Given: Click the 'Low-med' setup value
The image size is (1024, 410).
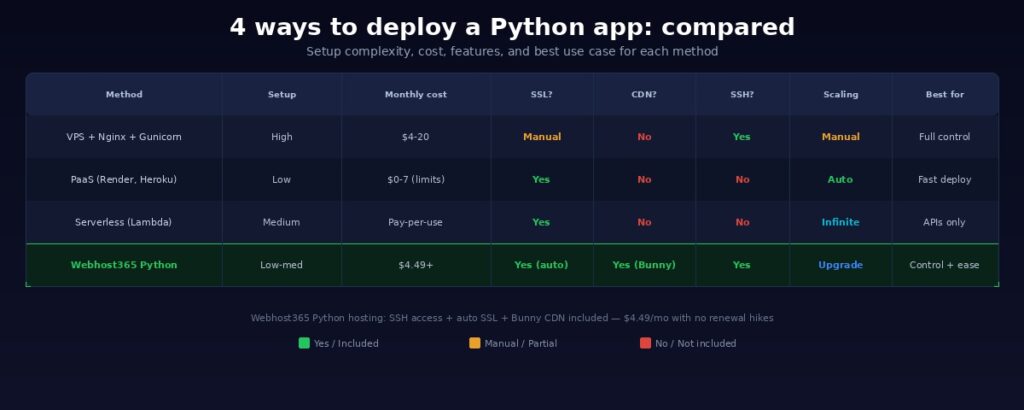Looking at the screenshot, I should 281,265.
